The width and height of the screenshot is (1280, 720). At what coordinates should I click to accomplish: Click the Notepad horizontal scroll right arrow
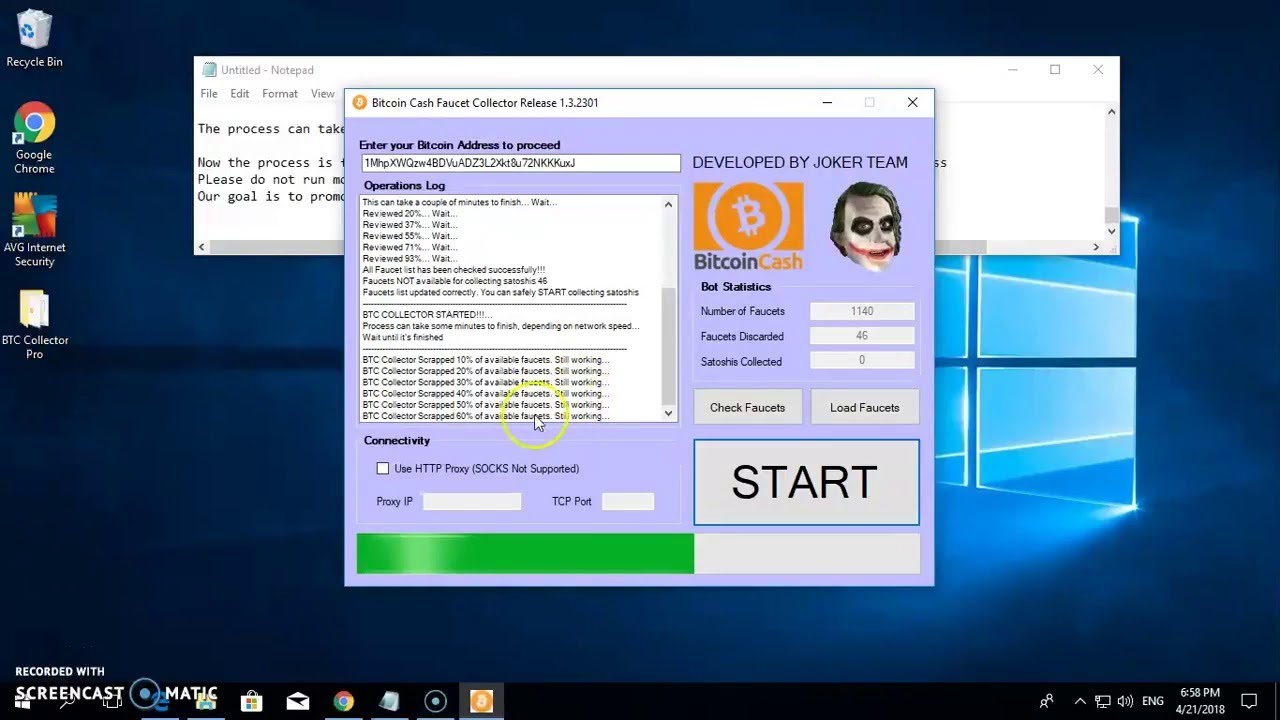(x=1096, y=247)
